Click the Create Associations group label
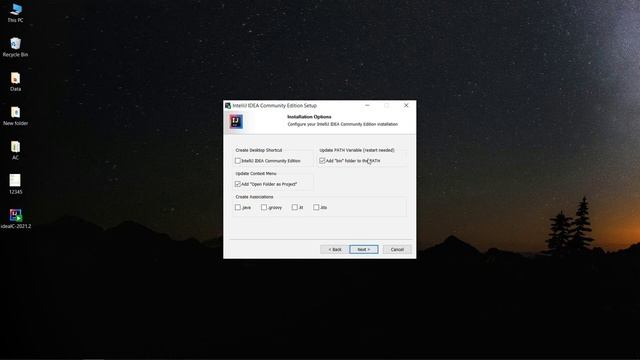 click(x=254, y=197)
